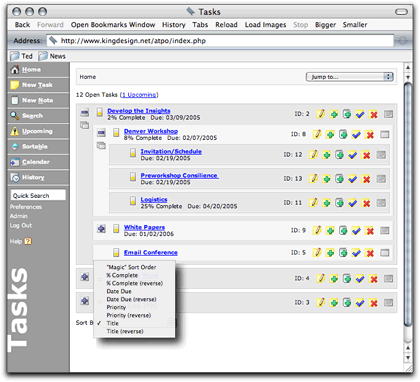Open the 1 Upcoming link
Viewport: 420px width, 382px height.
(139, 95)
